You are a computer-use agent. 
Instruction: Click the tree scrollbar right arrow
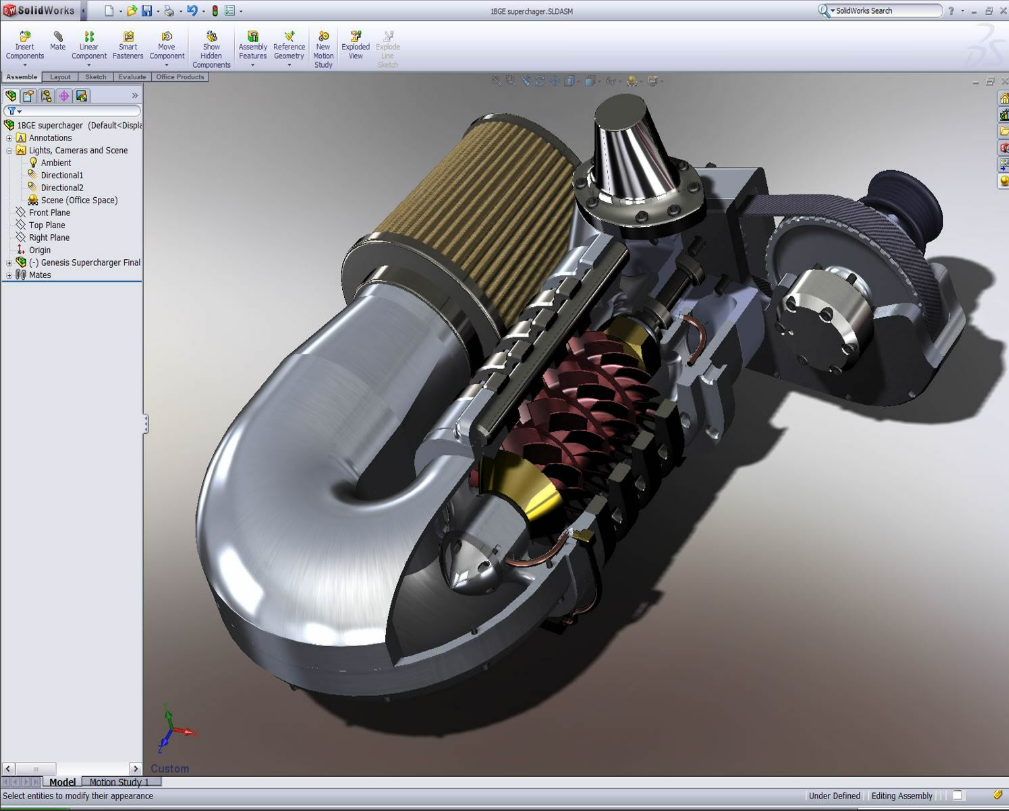135,769
